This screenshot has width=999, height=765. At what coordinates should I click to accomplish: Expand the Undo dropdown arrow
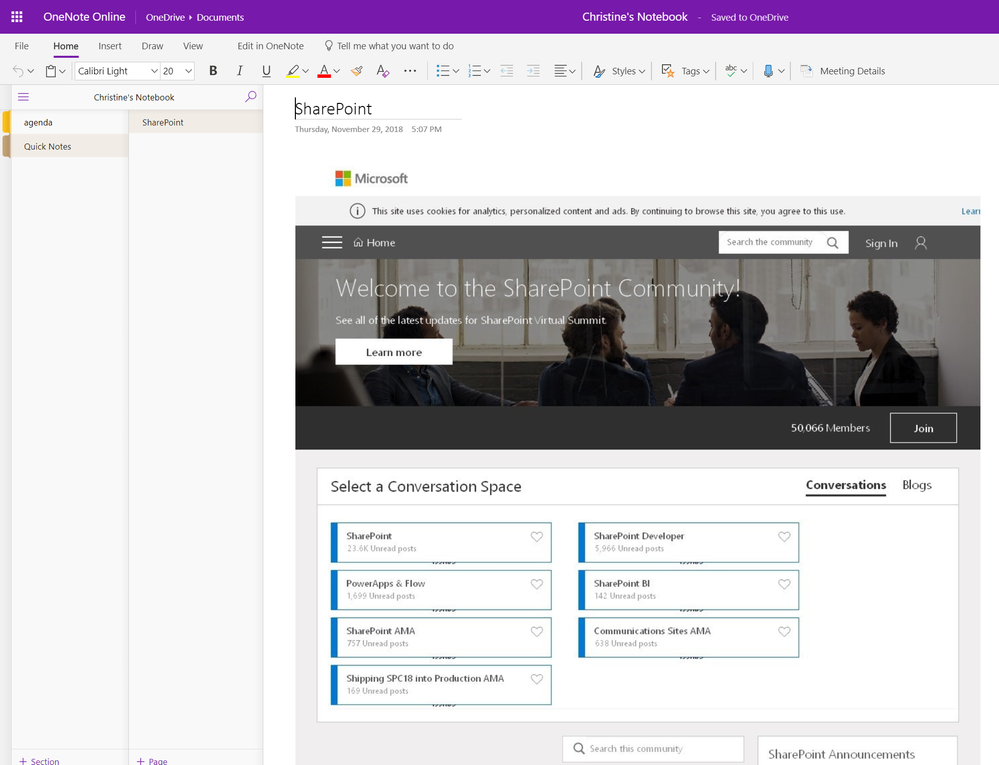coord(31,71)
